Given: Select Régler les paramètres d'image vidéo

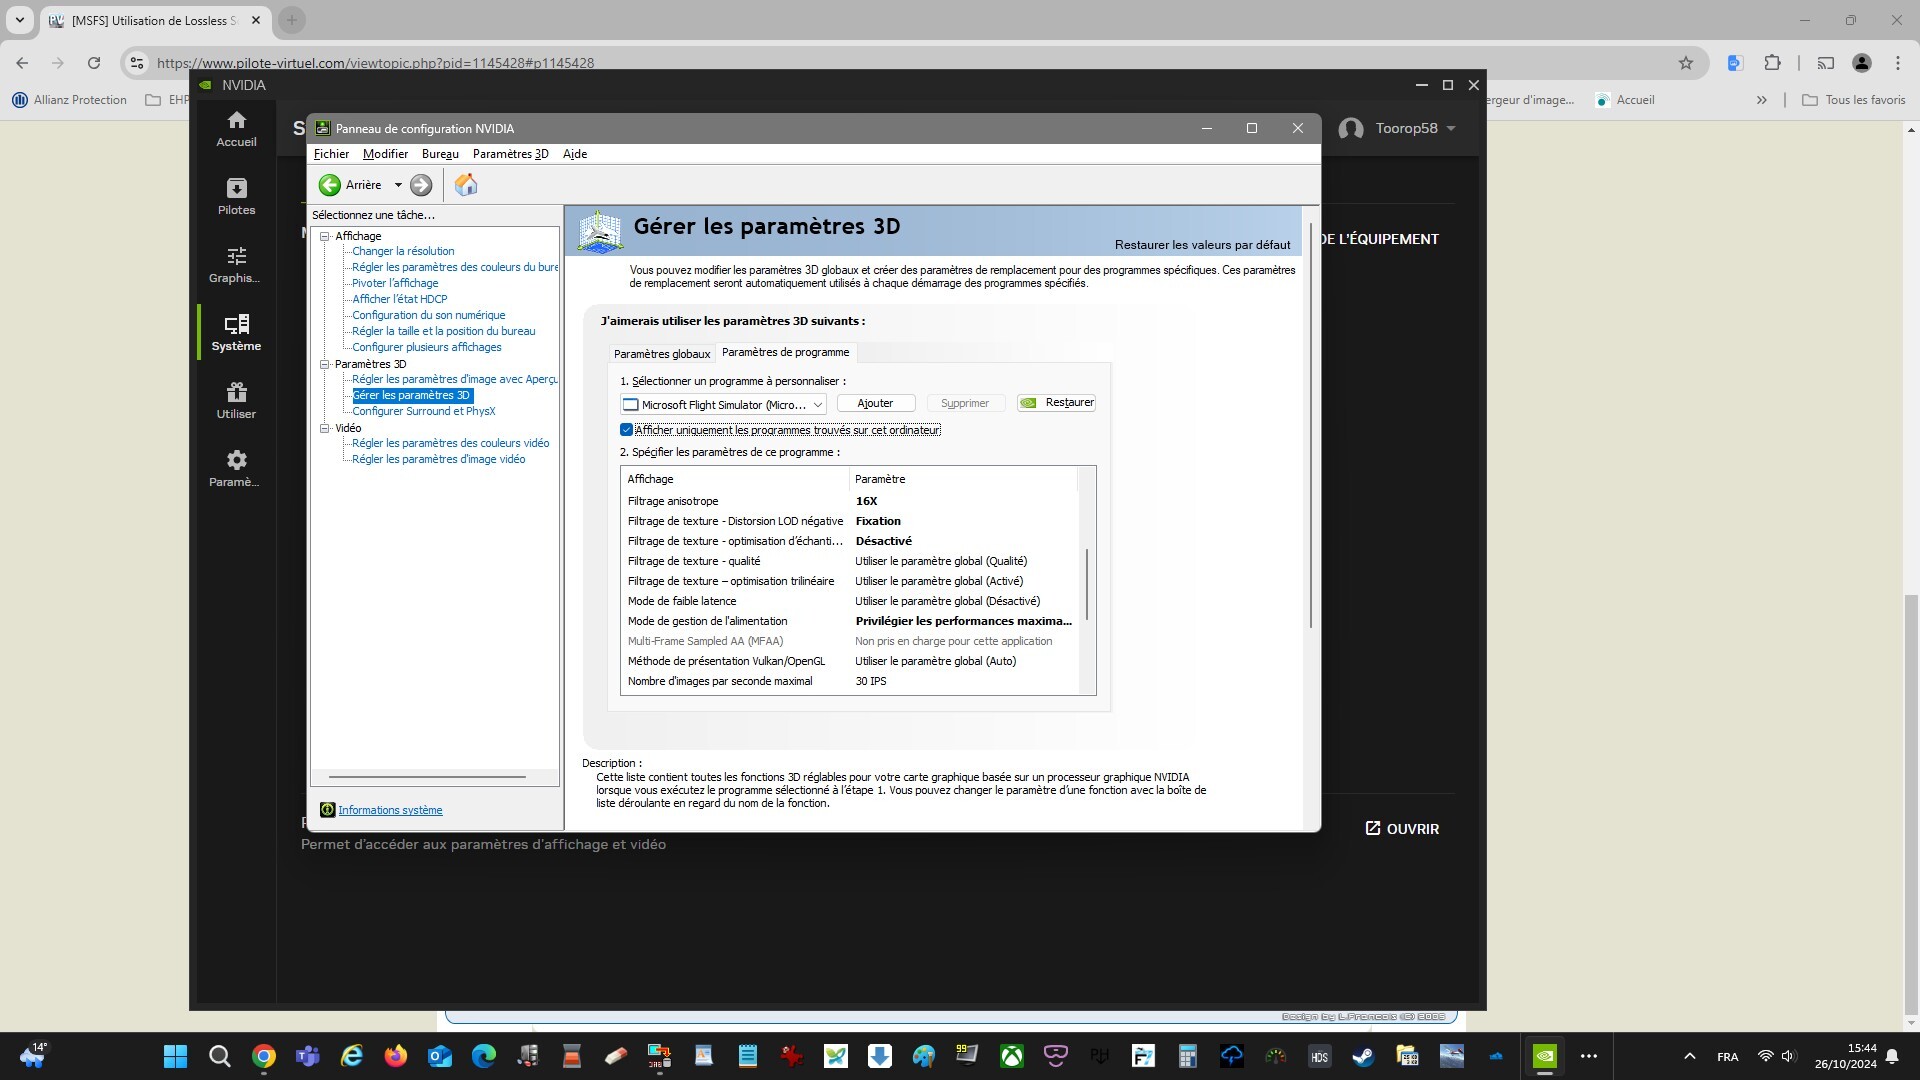Looking at the screenshot, I should pos(438,460).
